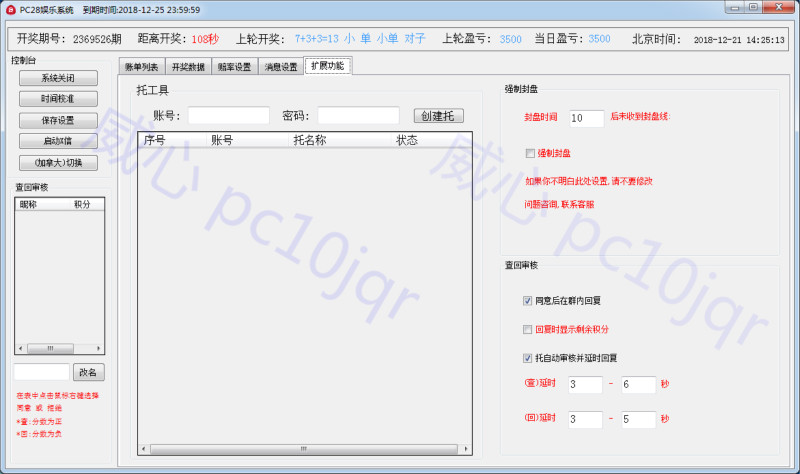Click the 托名称 column header
Image resolution: width=800 pixels, height=474 pixels.
click(340, 140)
